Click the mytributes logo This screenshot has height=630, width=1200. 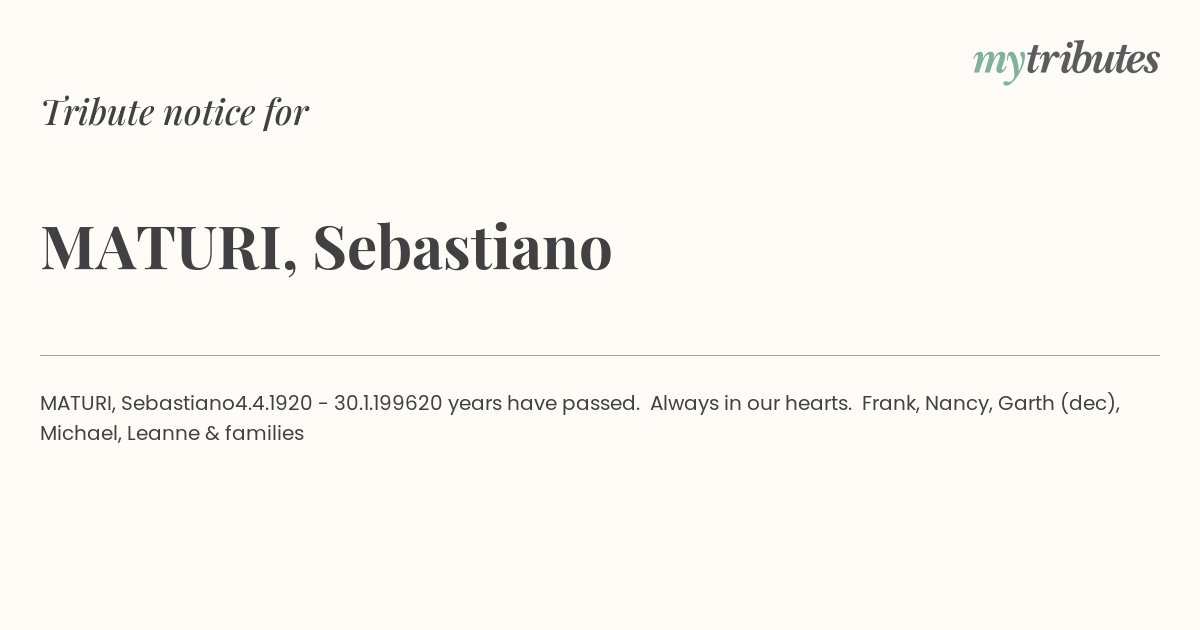1066,61
